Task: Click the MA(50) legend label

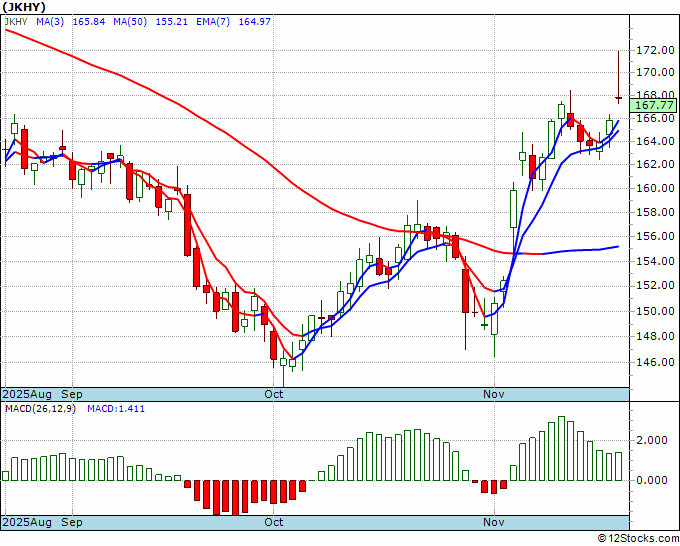Action: (x=130, y=21)
